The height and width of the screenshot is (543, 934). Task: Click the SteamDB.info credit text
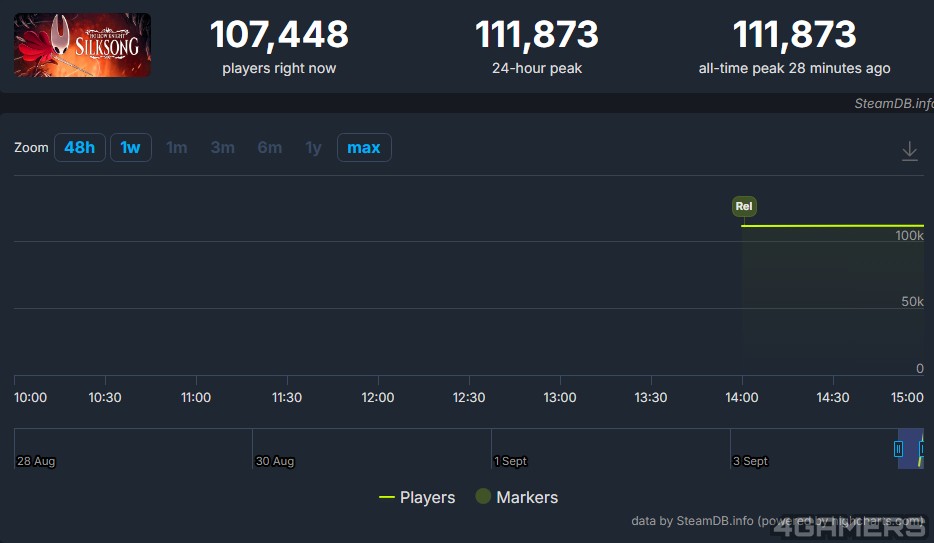894,104
